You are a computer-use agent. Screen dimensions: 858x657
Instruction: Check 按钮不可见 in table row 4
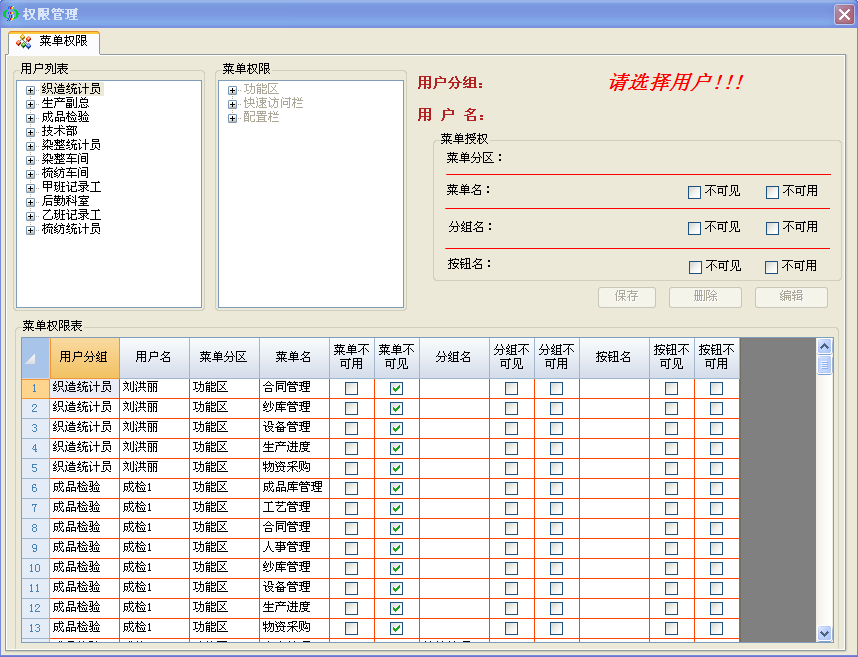click(x=671, y=449)
